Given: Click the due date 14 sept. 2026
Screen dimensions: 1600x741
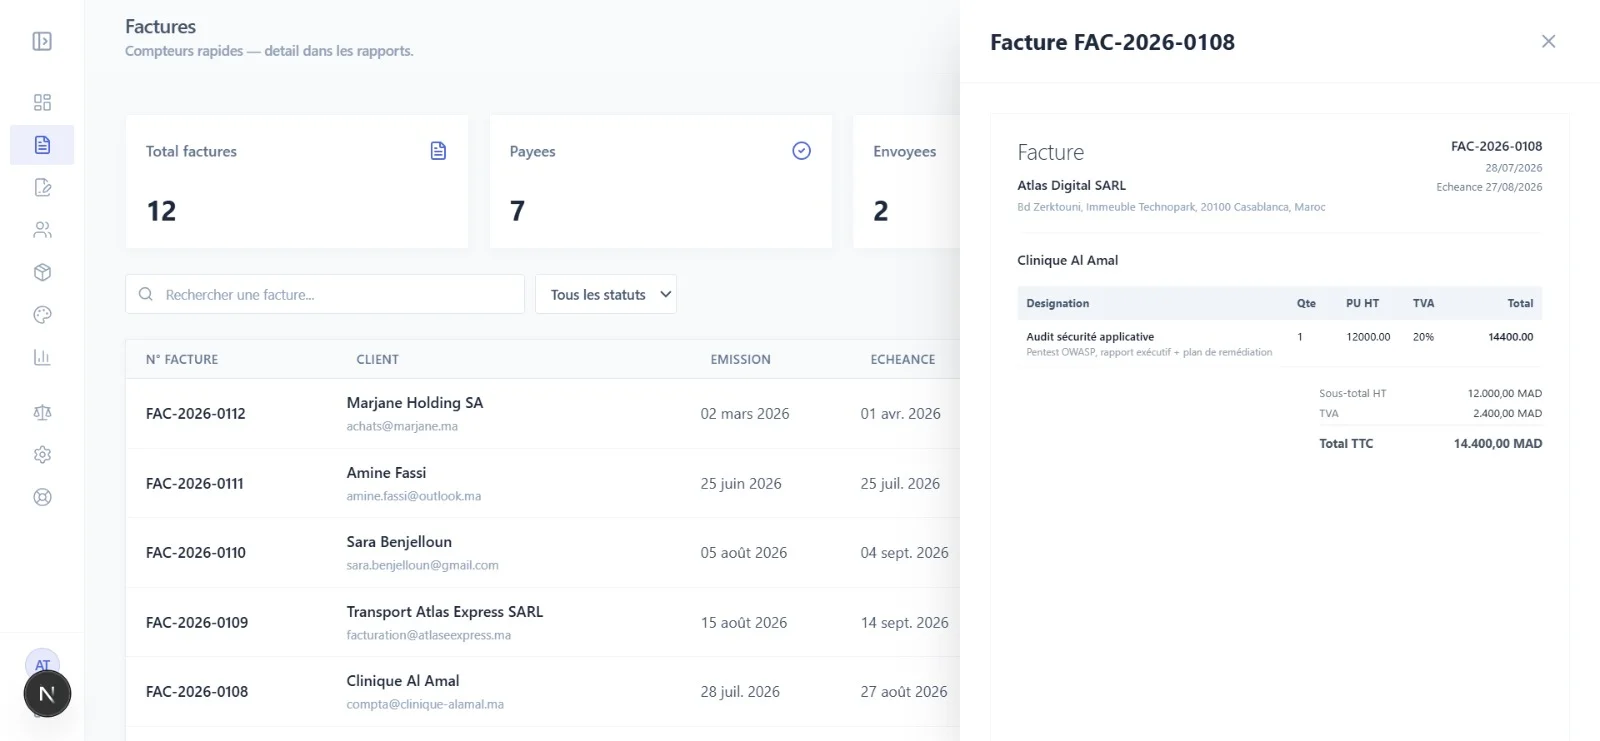Looking at the screenshot, I should coord(905,622).
